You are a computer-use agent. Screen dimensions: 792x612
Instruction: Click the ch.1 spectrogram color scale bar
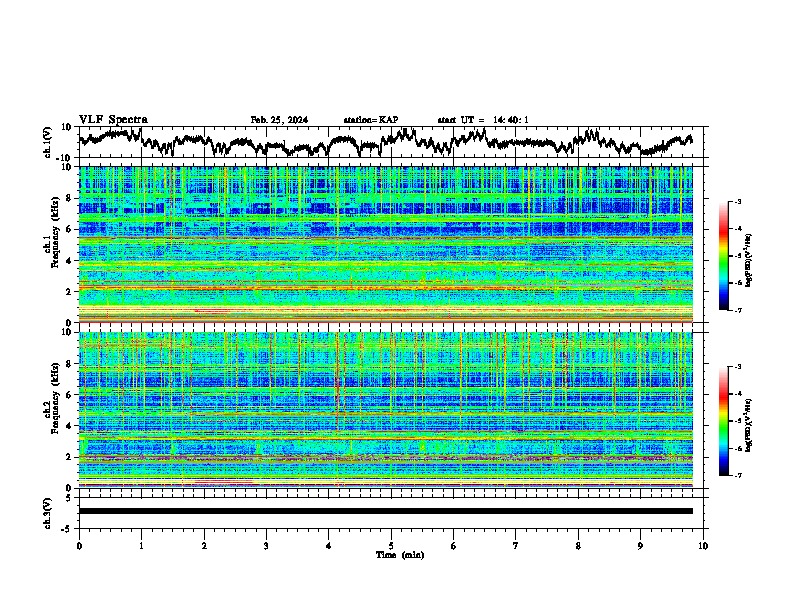tap(723, 256)
